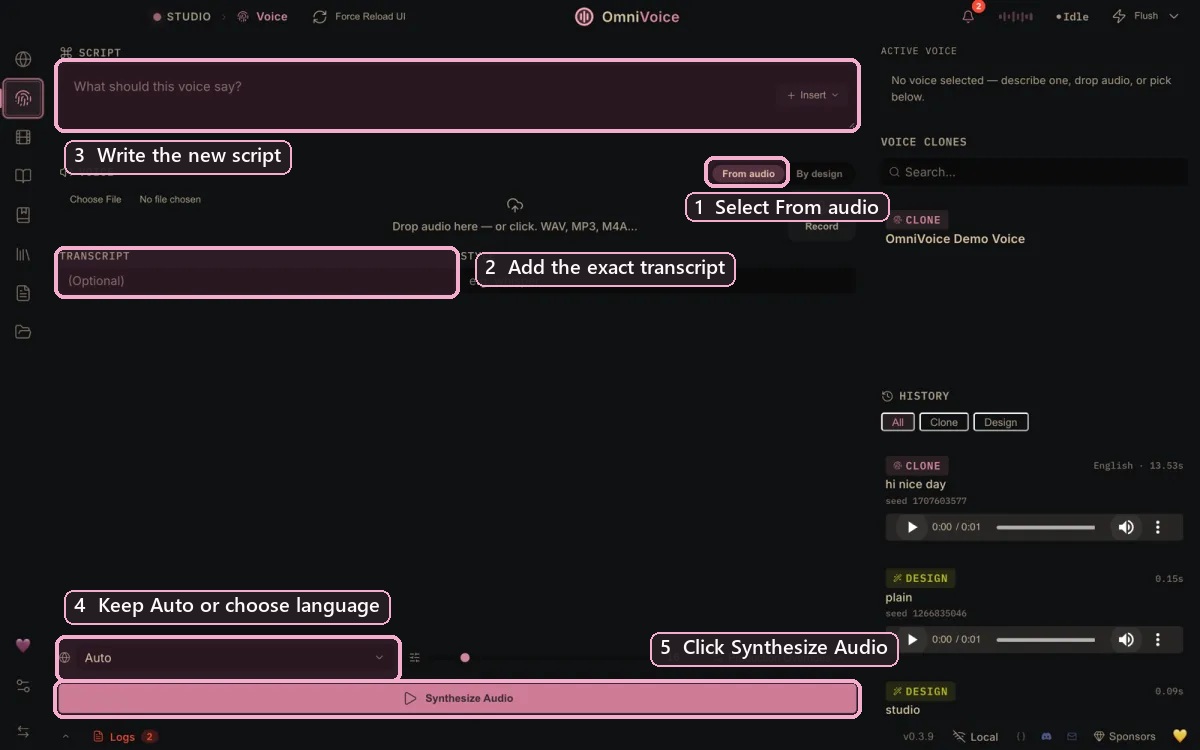Screen dimensions: 1200x750
Task: Click the upload cloud icon in the drop zone
Action: coord(515,205)
